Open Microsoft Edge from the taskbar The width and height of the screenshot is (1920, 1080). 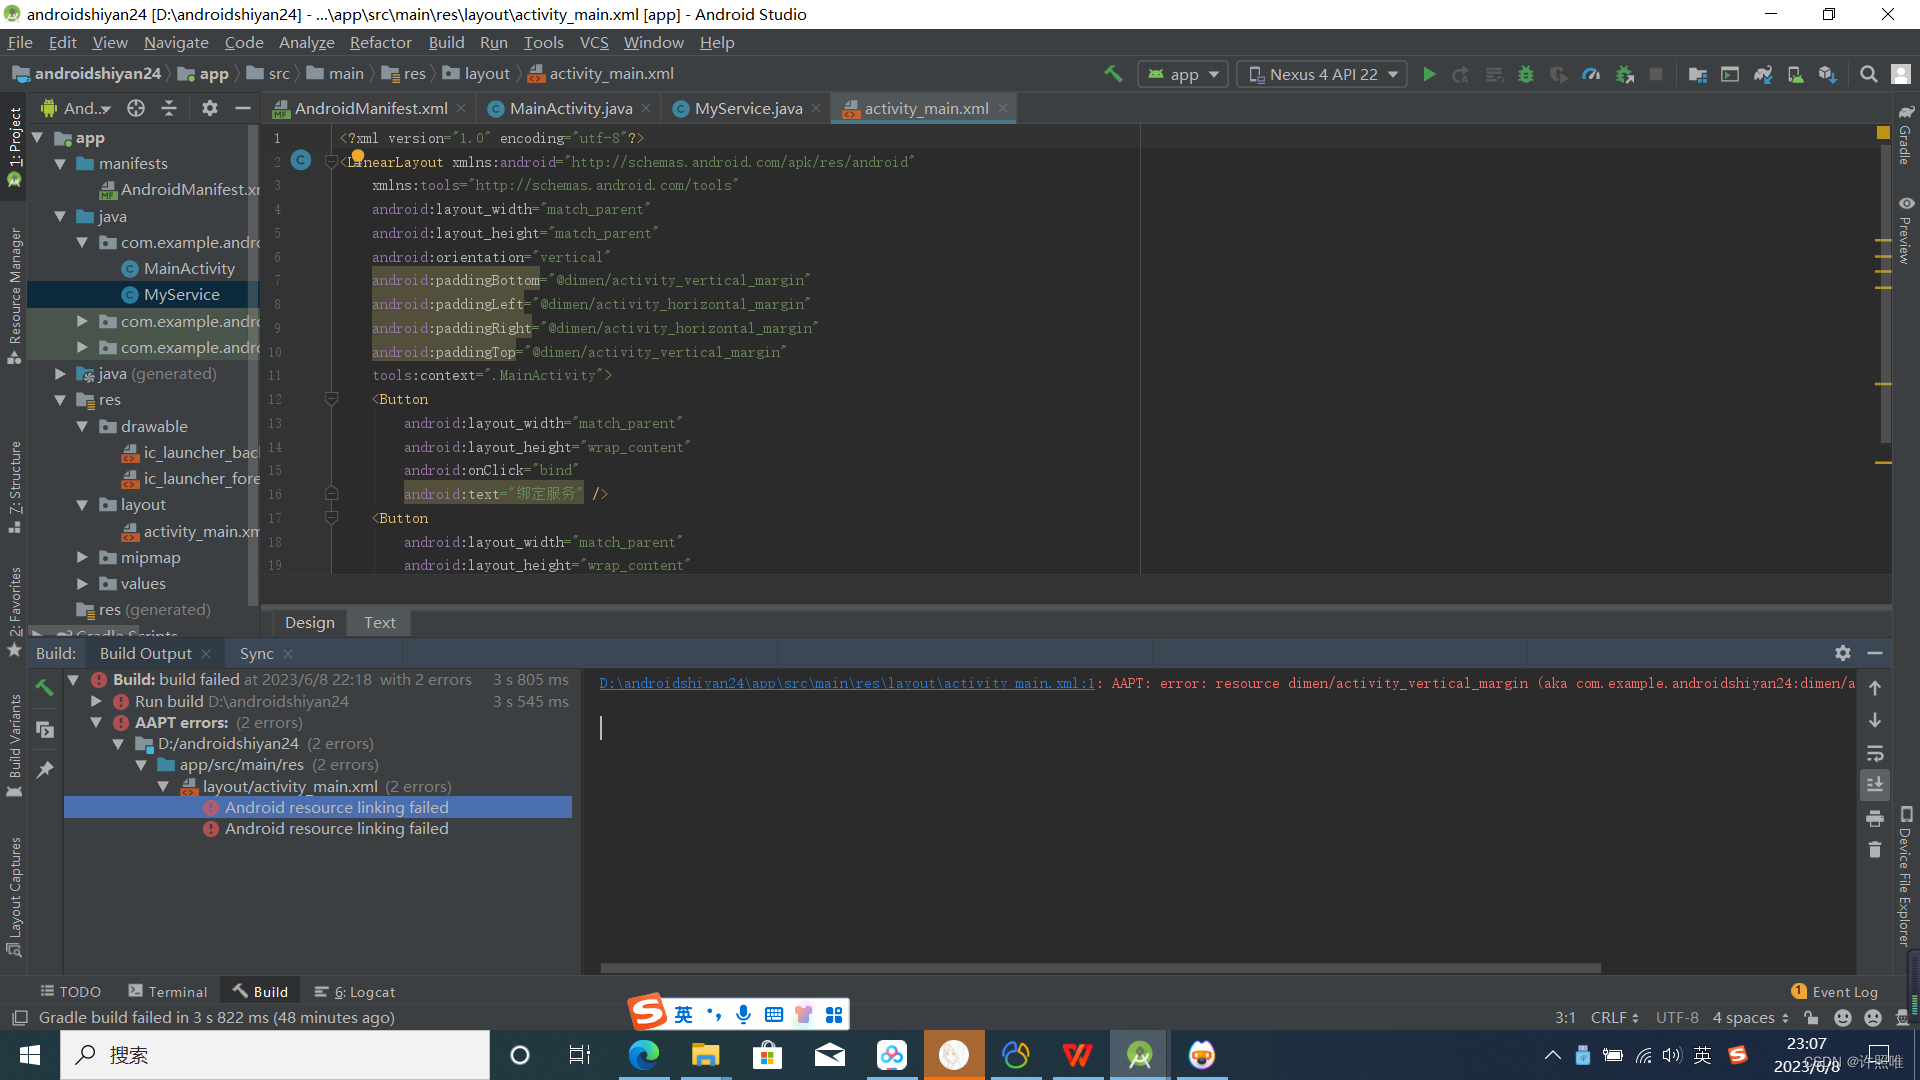[x=644, y=1054]
